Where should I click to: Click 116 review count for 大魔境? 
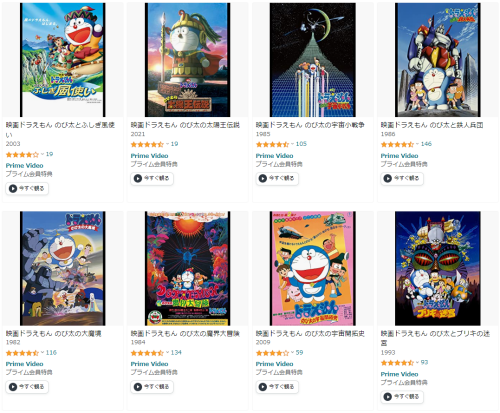pyautogui.click(x=51, y=352)
